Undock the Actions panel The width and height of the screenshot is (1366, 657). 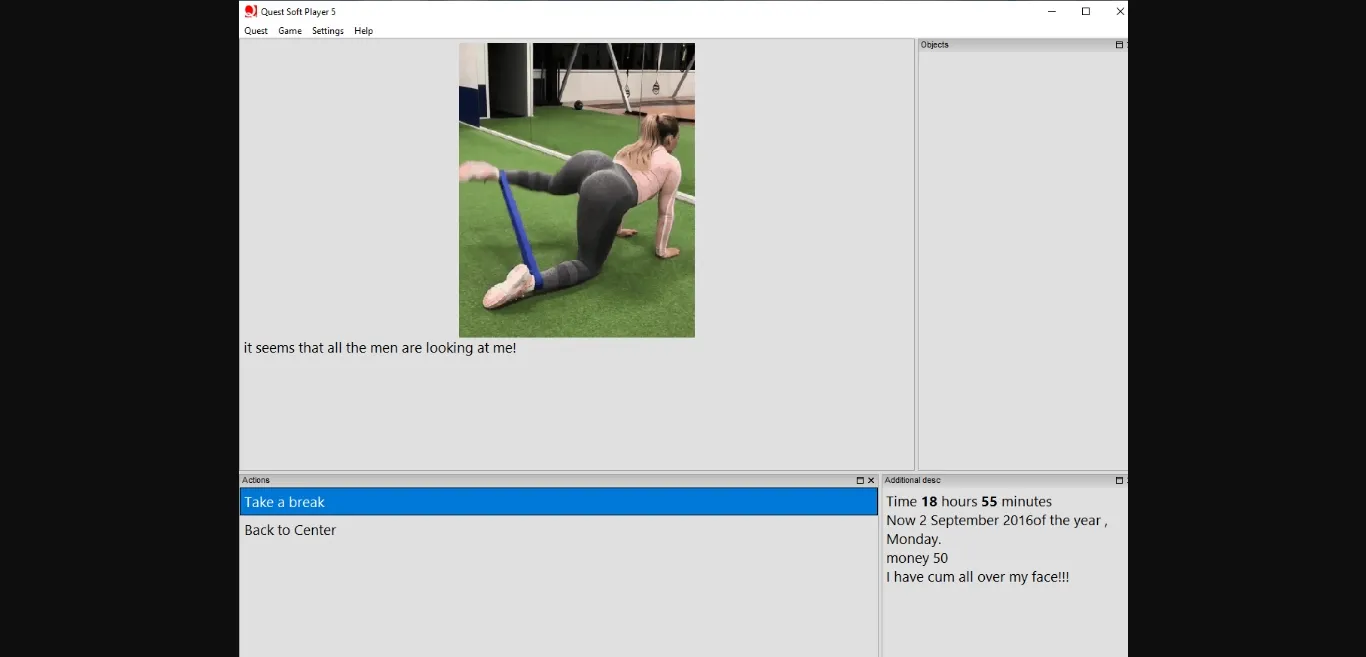(x=860, y=481)
